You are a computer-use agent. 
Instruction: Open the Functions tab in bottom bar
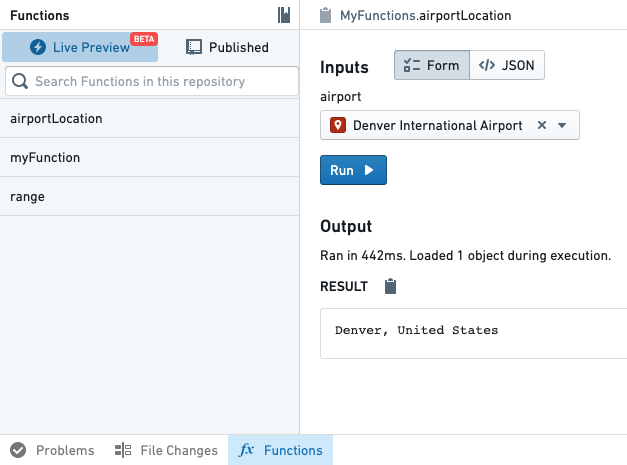click(280, 450)
